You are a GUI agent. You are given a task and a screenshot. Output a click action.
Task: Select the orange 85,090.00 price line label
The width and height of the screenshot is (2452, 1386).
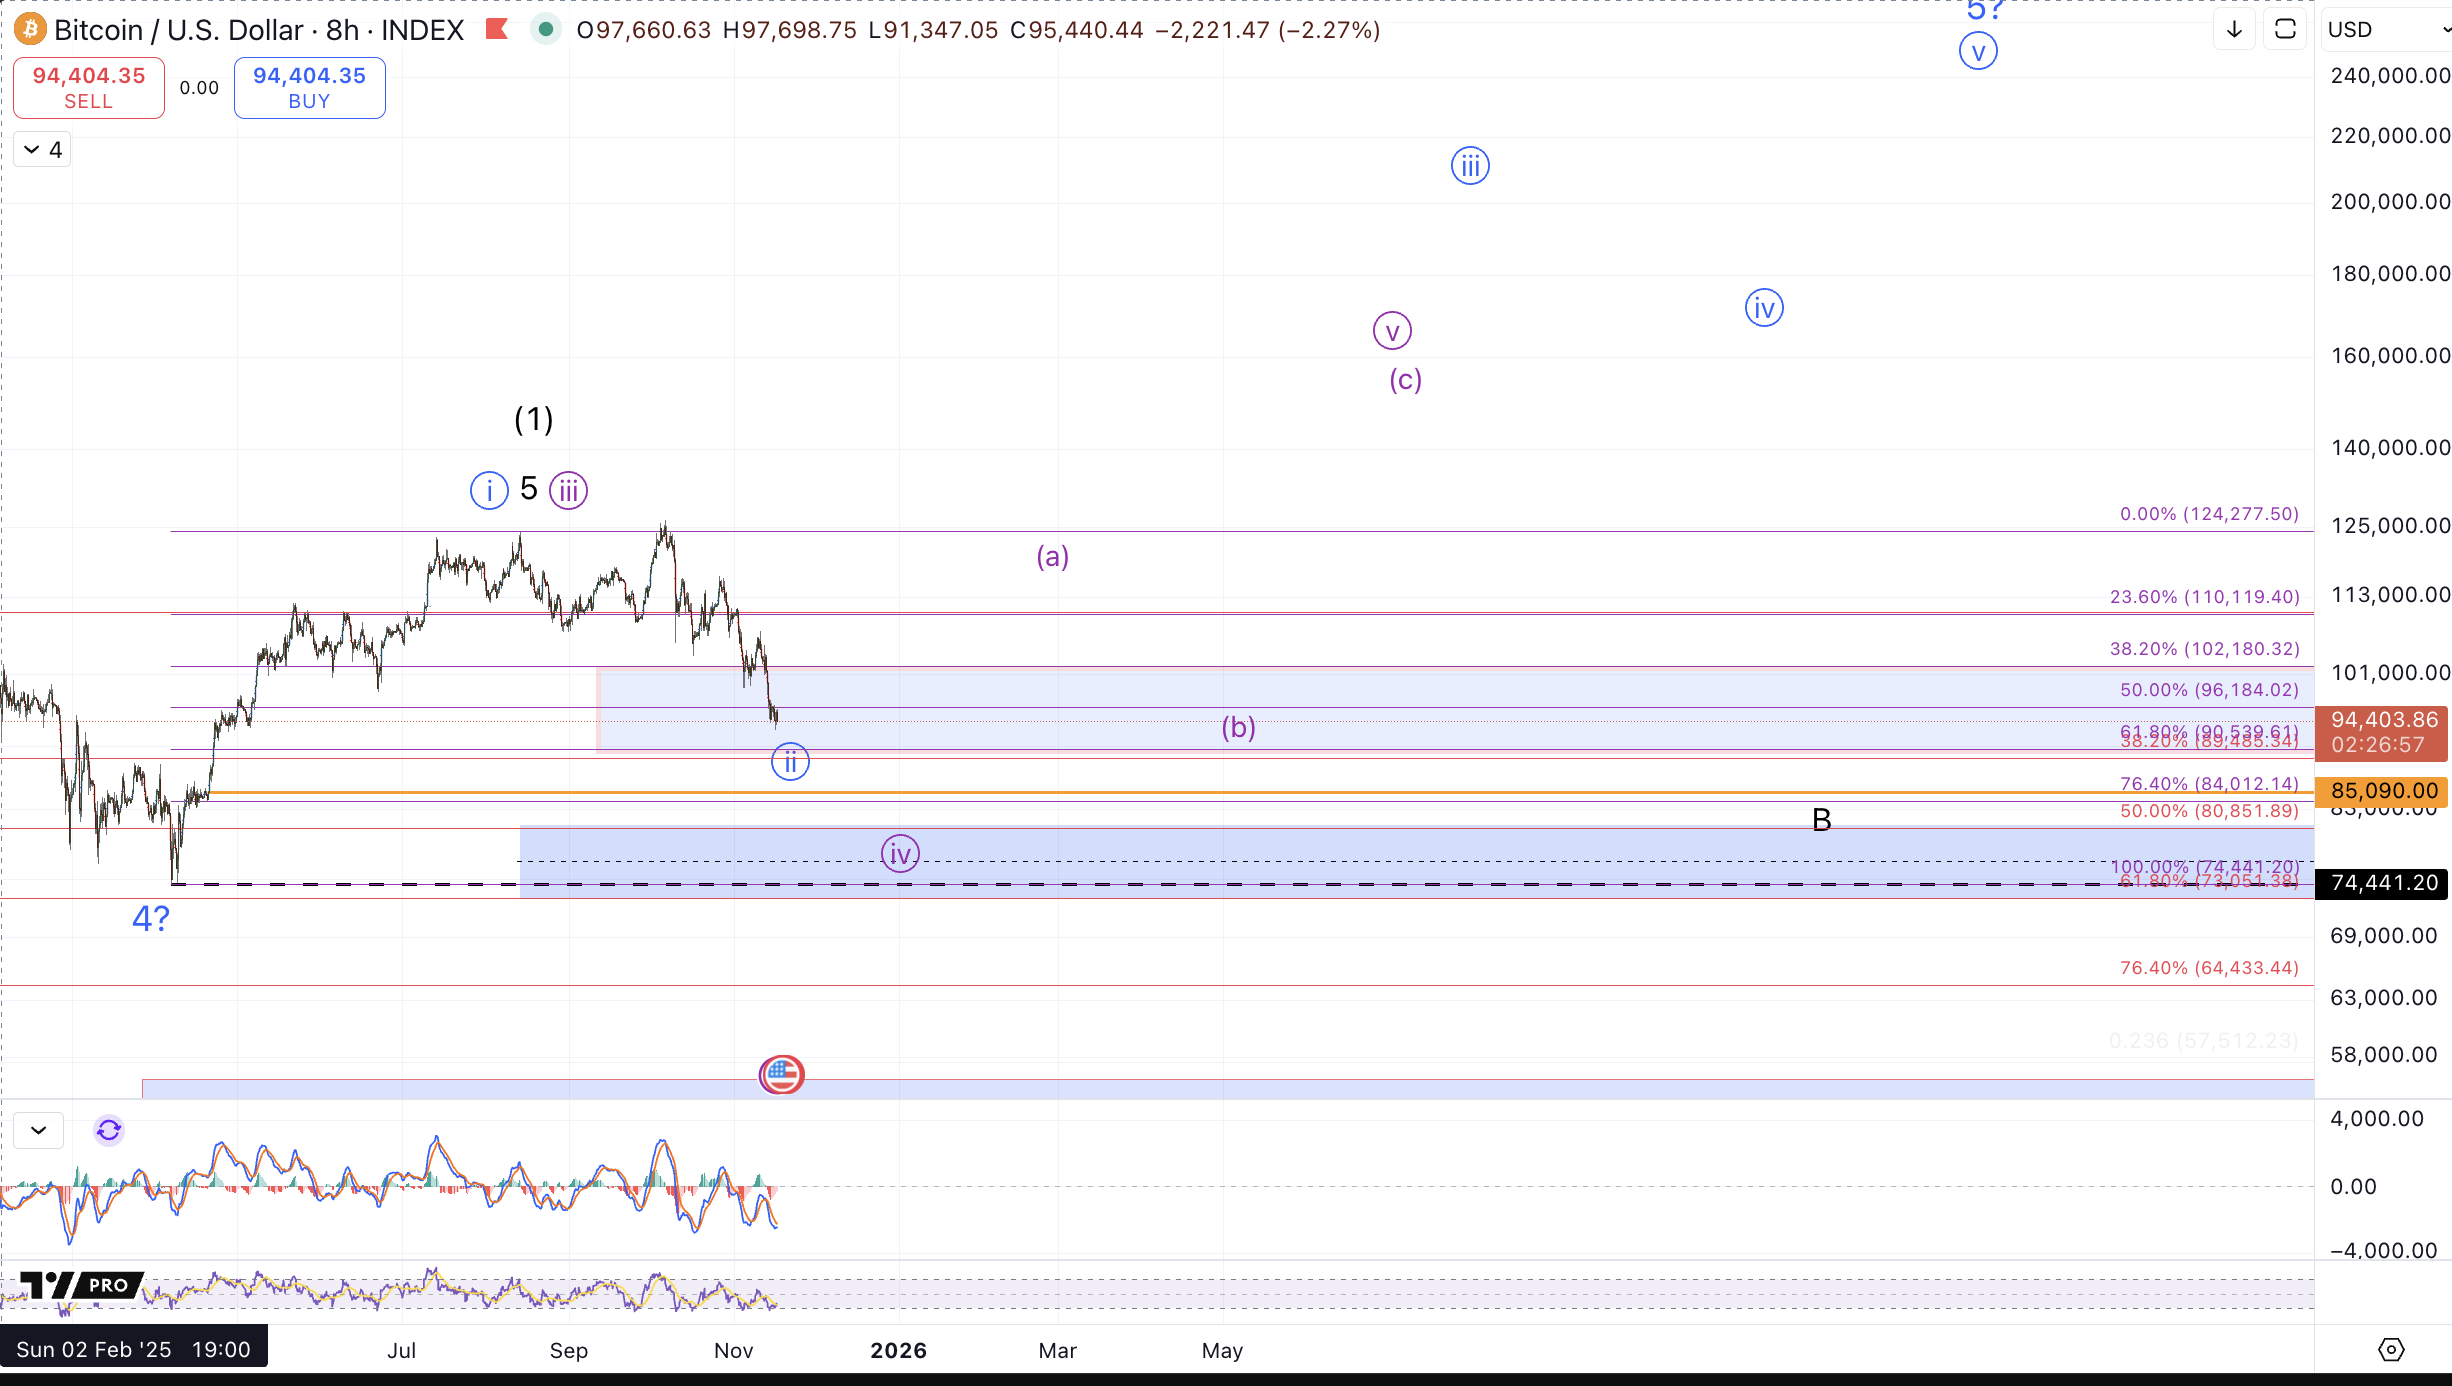click(x=2383, y=791)
